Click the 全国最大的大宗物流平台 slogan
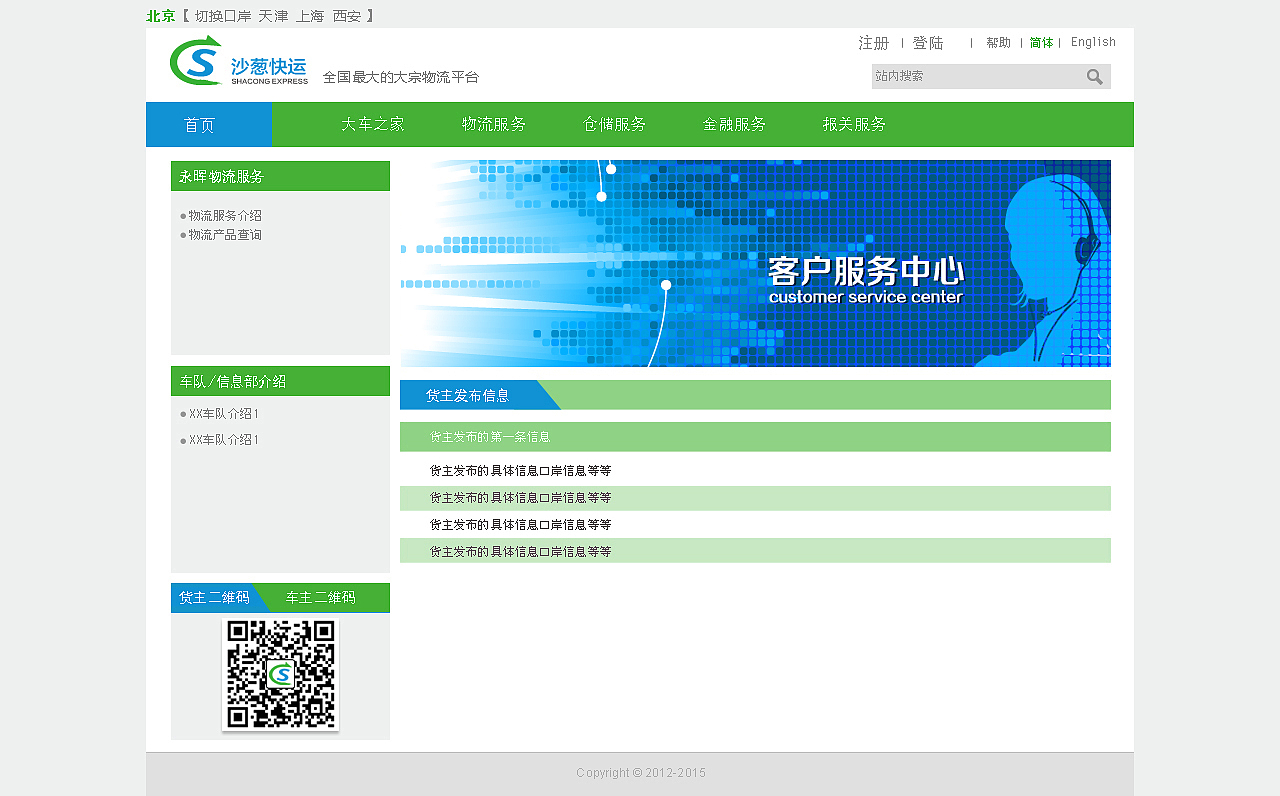This screenshot has height=796, width=1280. 401,77
